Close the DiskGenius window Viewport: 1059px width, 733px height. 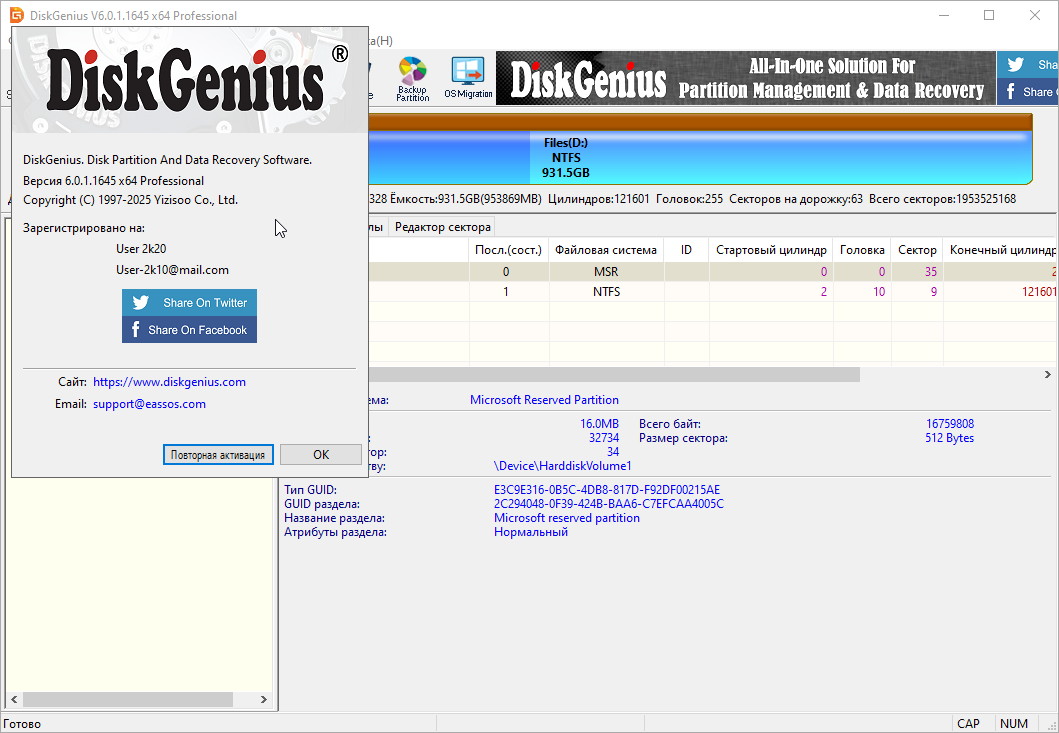1035,15
